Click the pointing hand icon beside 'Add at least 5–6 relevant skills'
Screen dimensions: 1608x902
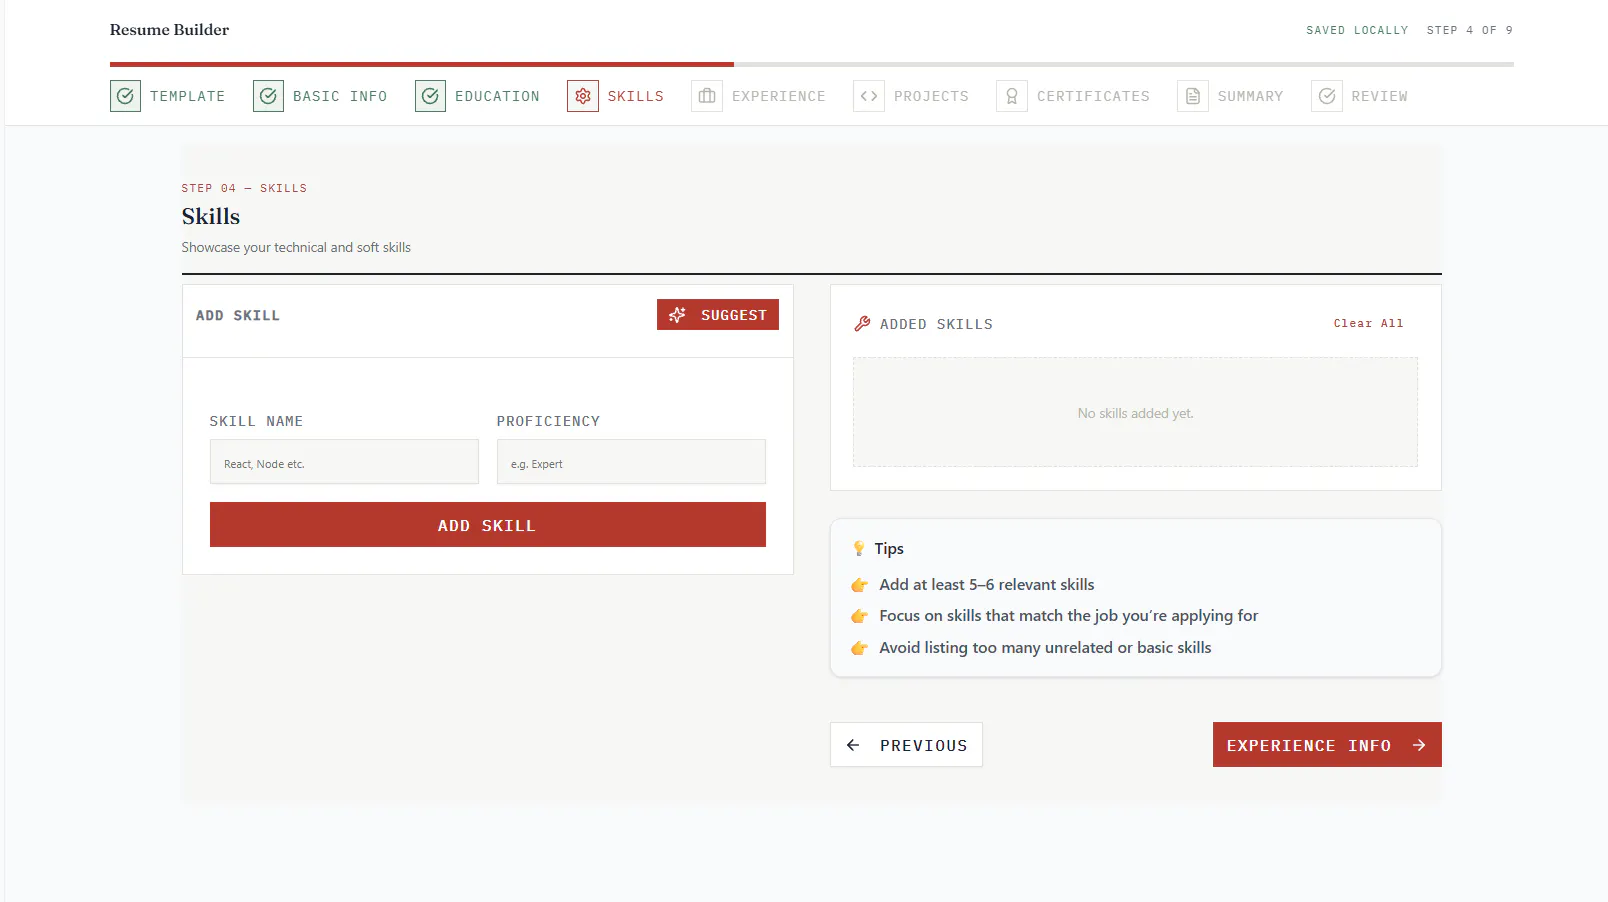coord(859,585)
